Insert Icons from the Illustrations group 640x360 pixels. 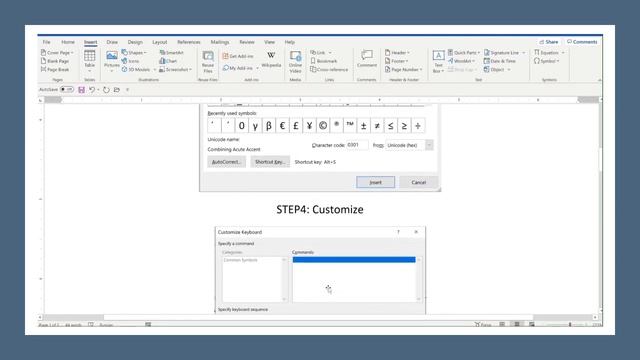point(131,61)
